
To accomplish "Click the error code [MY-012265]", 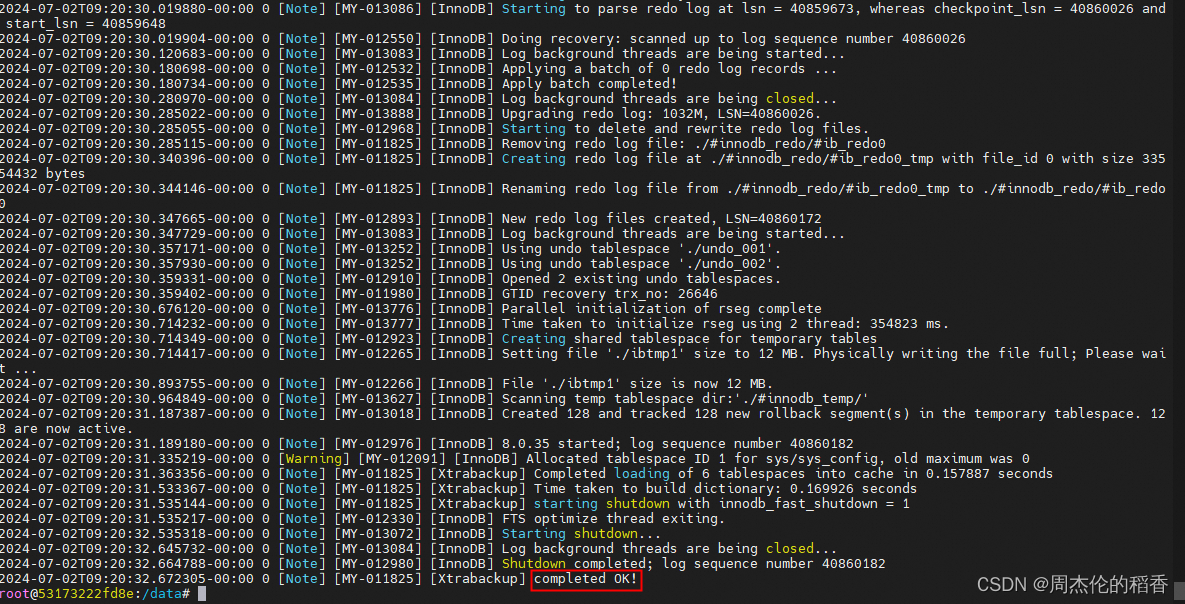I will tap(379, 354).
